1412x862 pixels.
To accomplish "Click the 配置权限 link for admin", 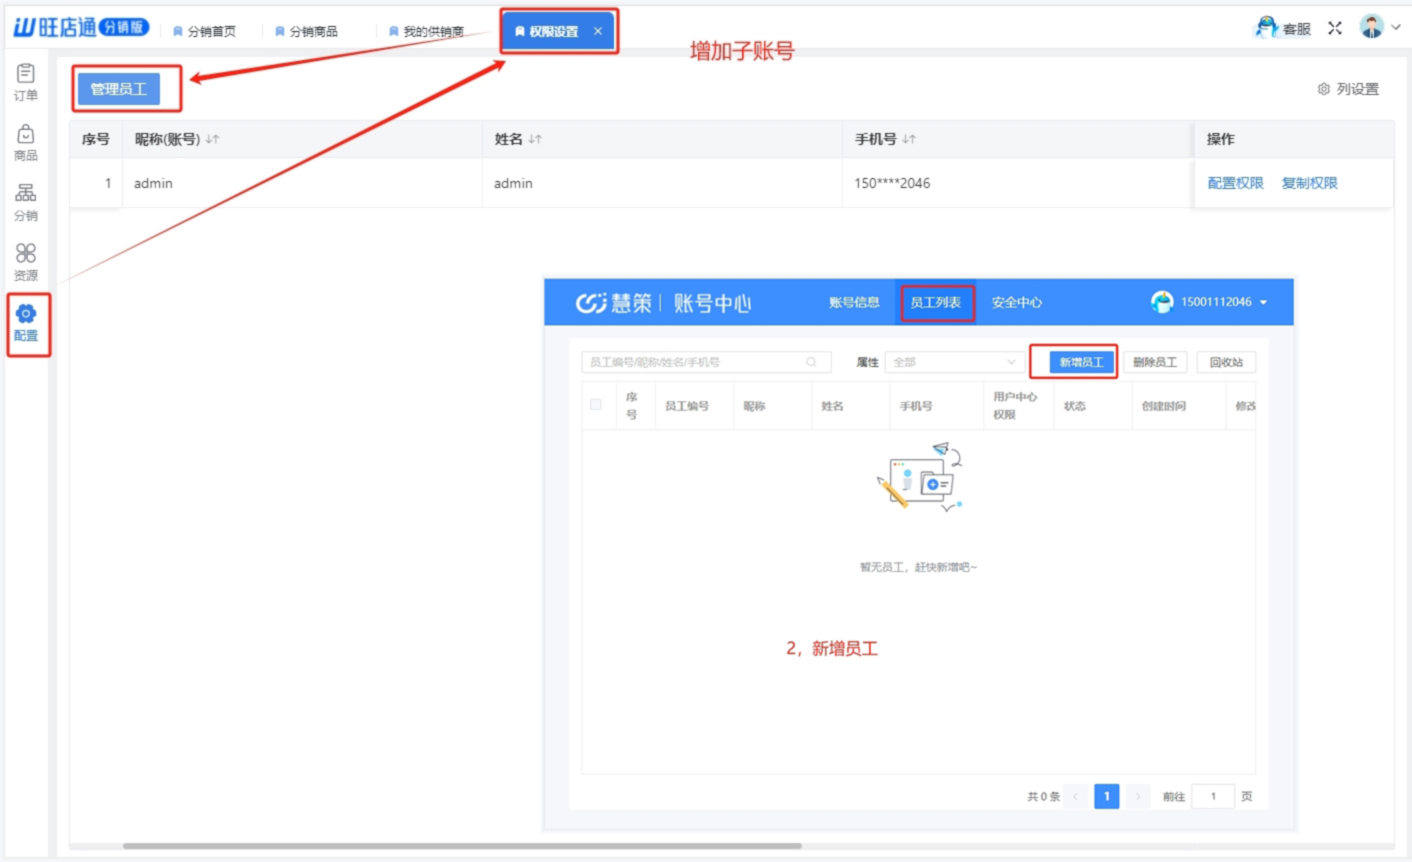I will (1235, 183).
